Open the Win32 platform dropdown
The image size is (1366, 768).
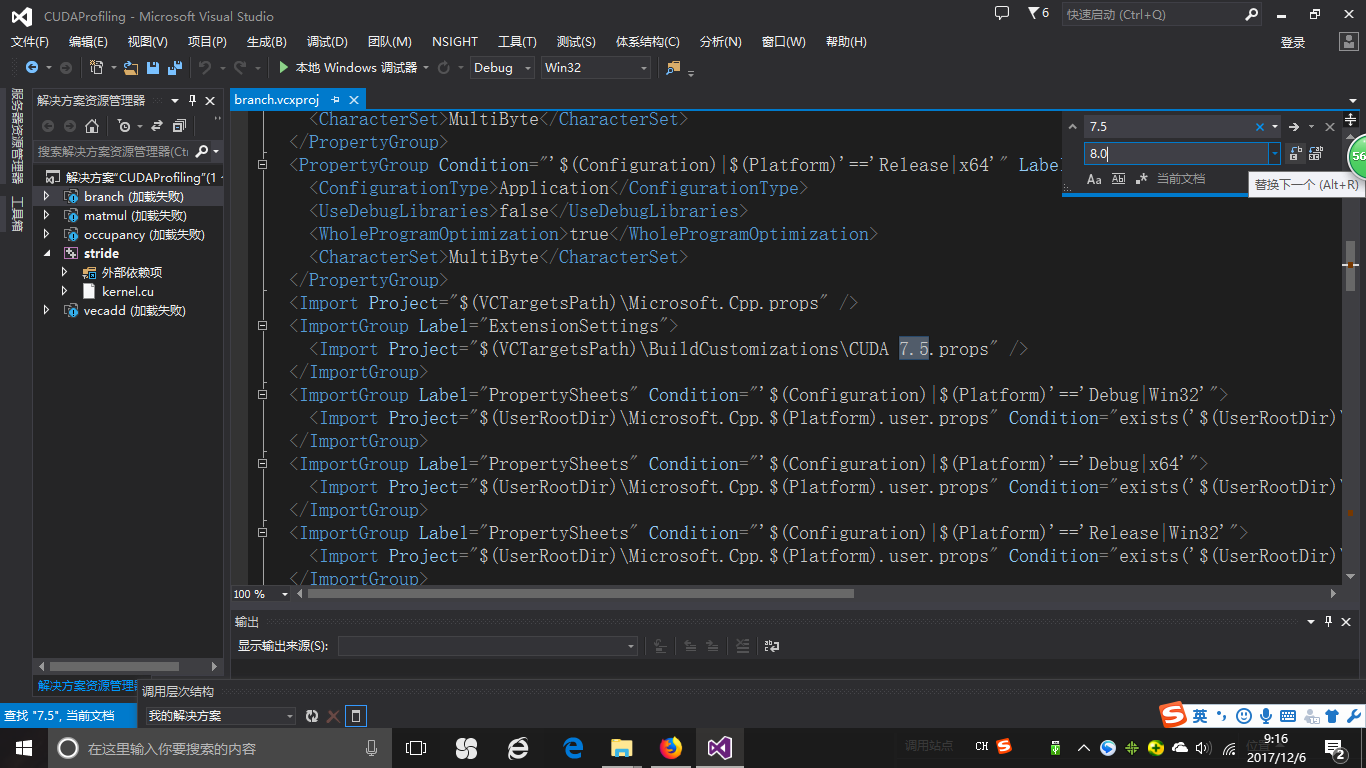click(595, 68)
